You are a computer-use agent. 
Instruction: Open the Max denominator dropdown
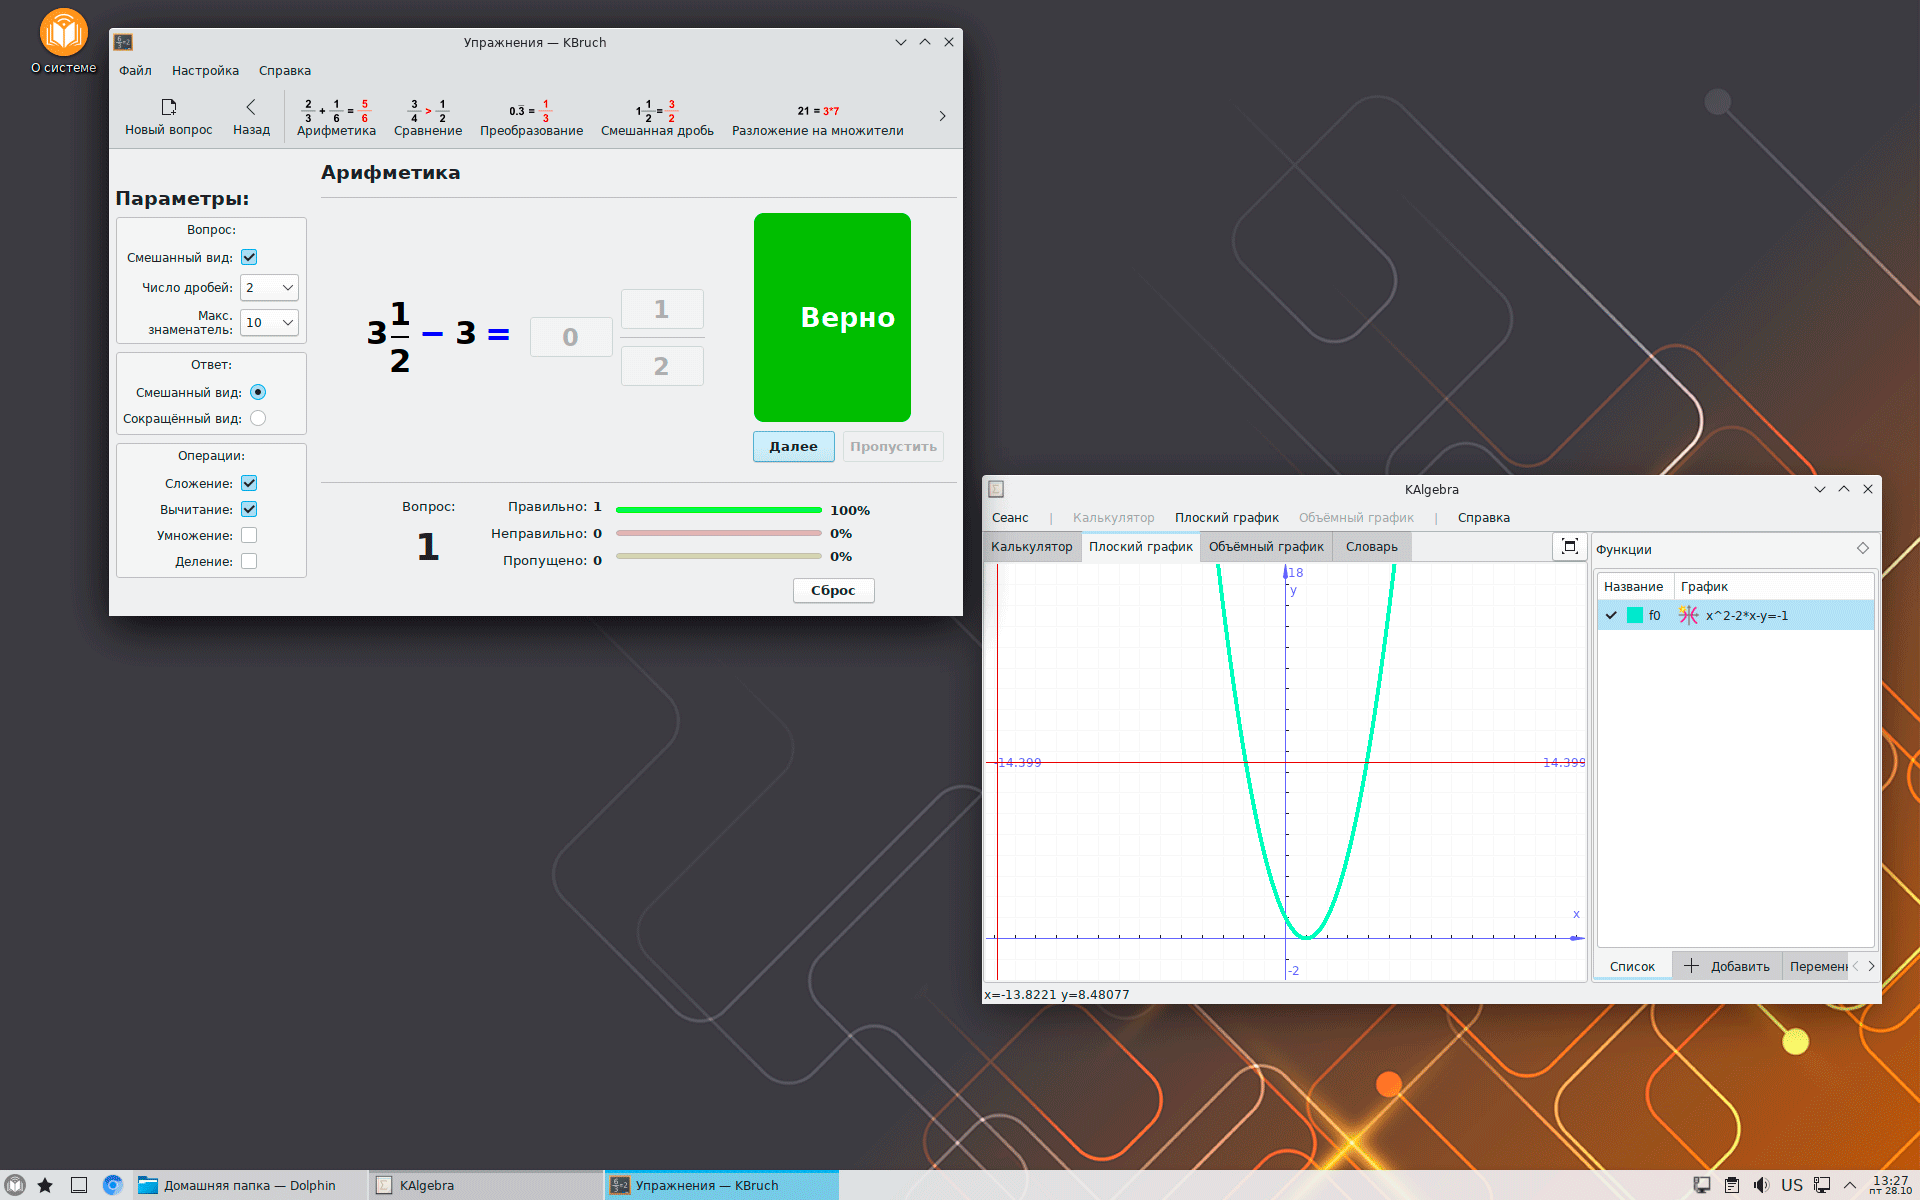tap(269, 323)
